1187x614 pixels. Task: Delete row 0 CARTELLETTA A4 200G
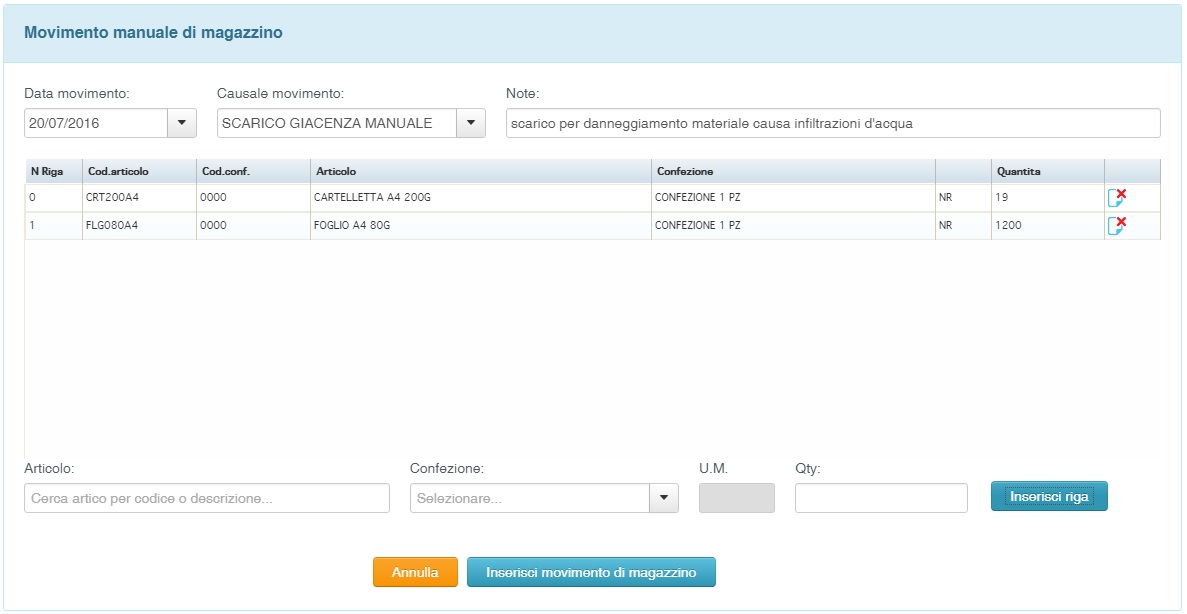point(1116,198)
